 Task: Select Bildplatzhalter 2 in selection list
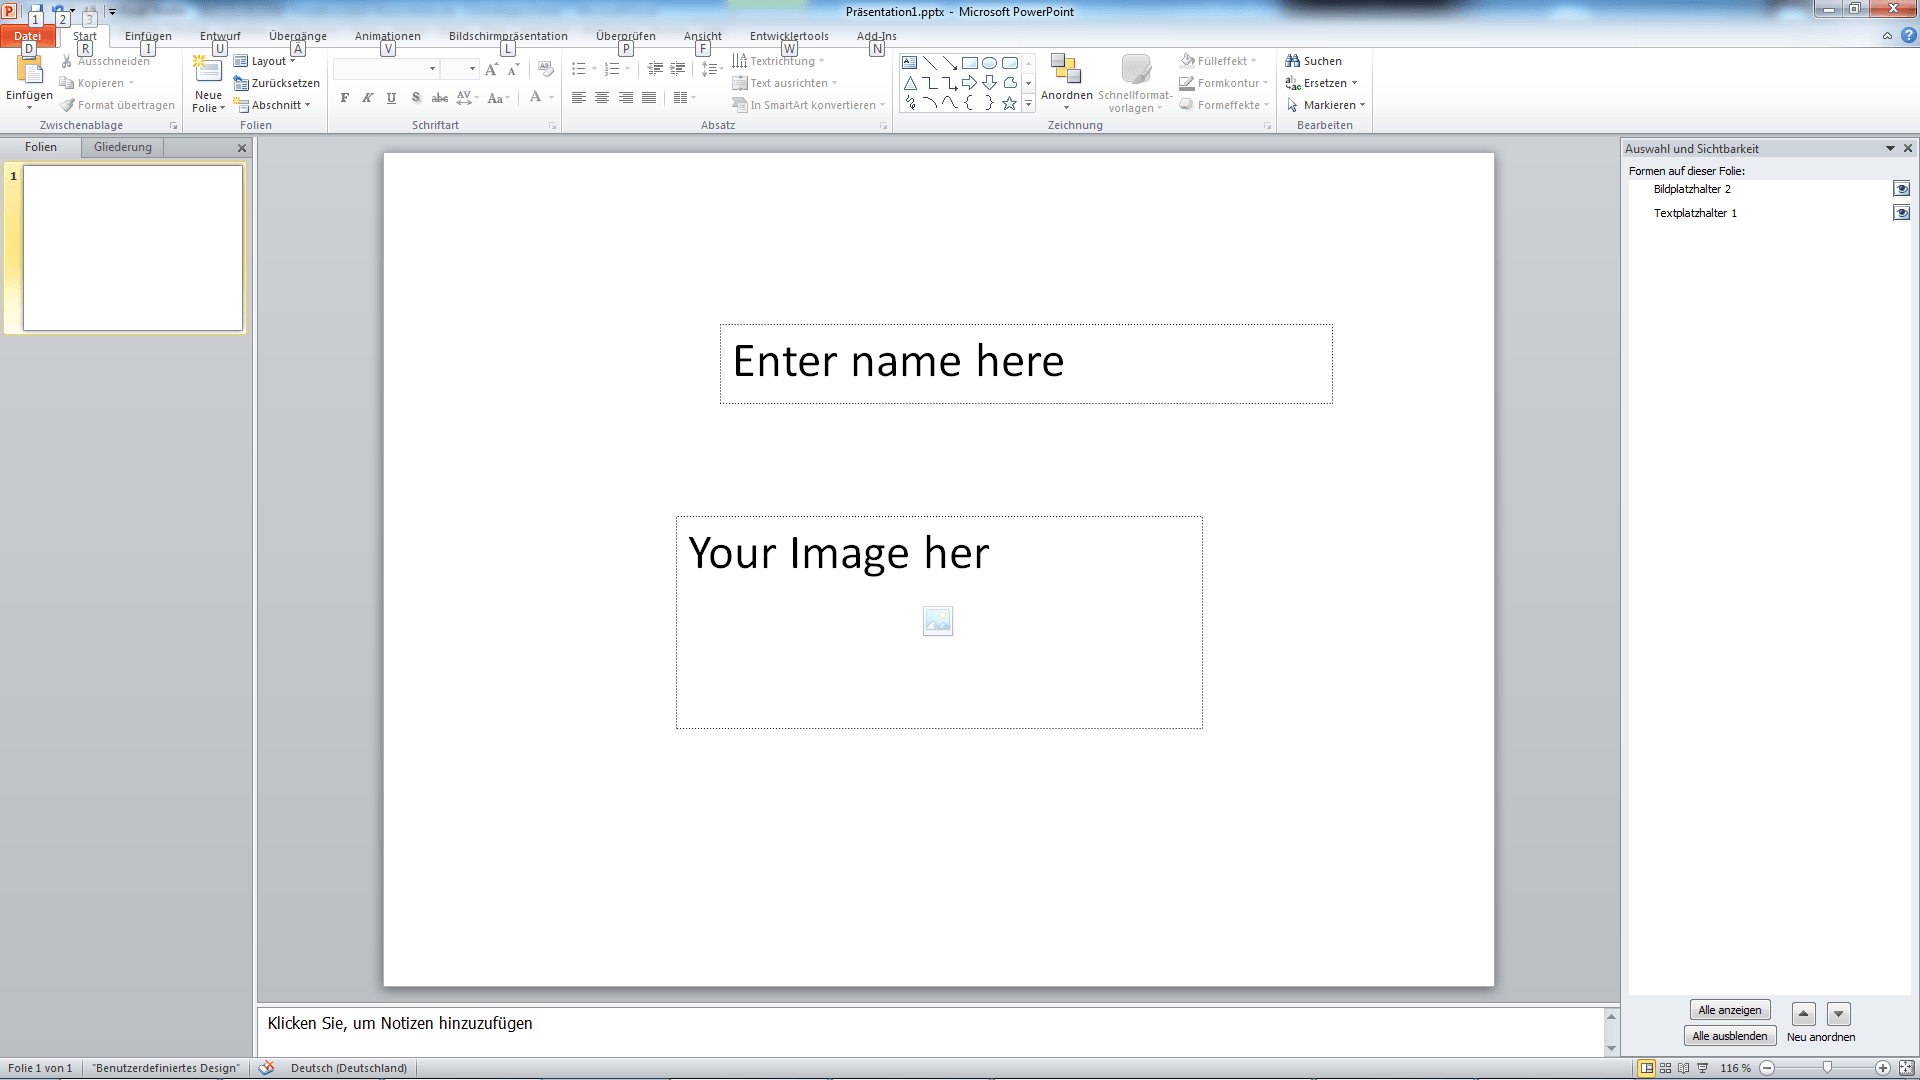1692,189
